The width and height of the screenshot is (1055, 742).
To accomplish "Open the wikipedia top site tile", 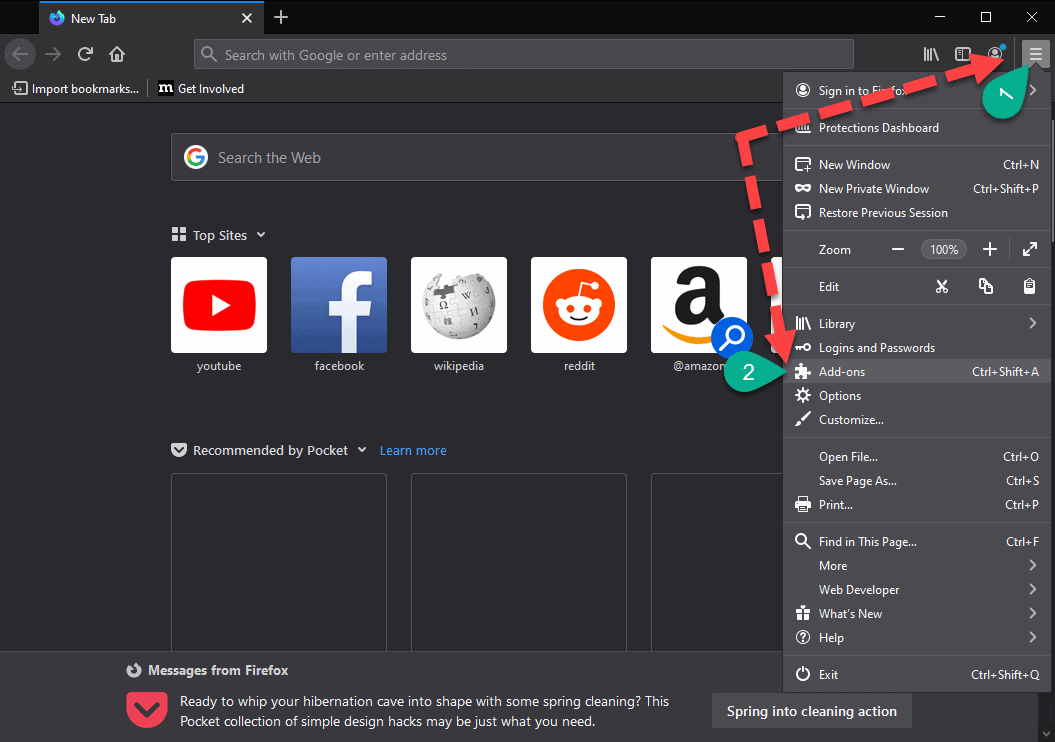I will tap(459, 305).
